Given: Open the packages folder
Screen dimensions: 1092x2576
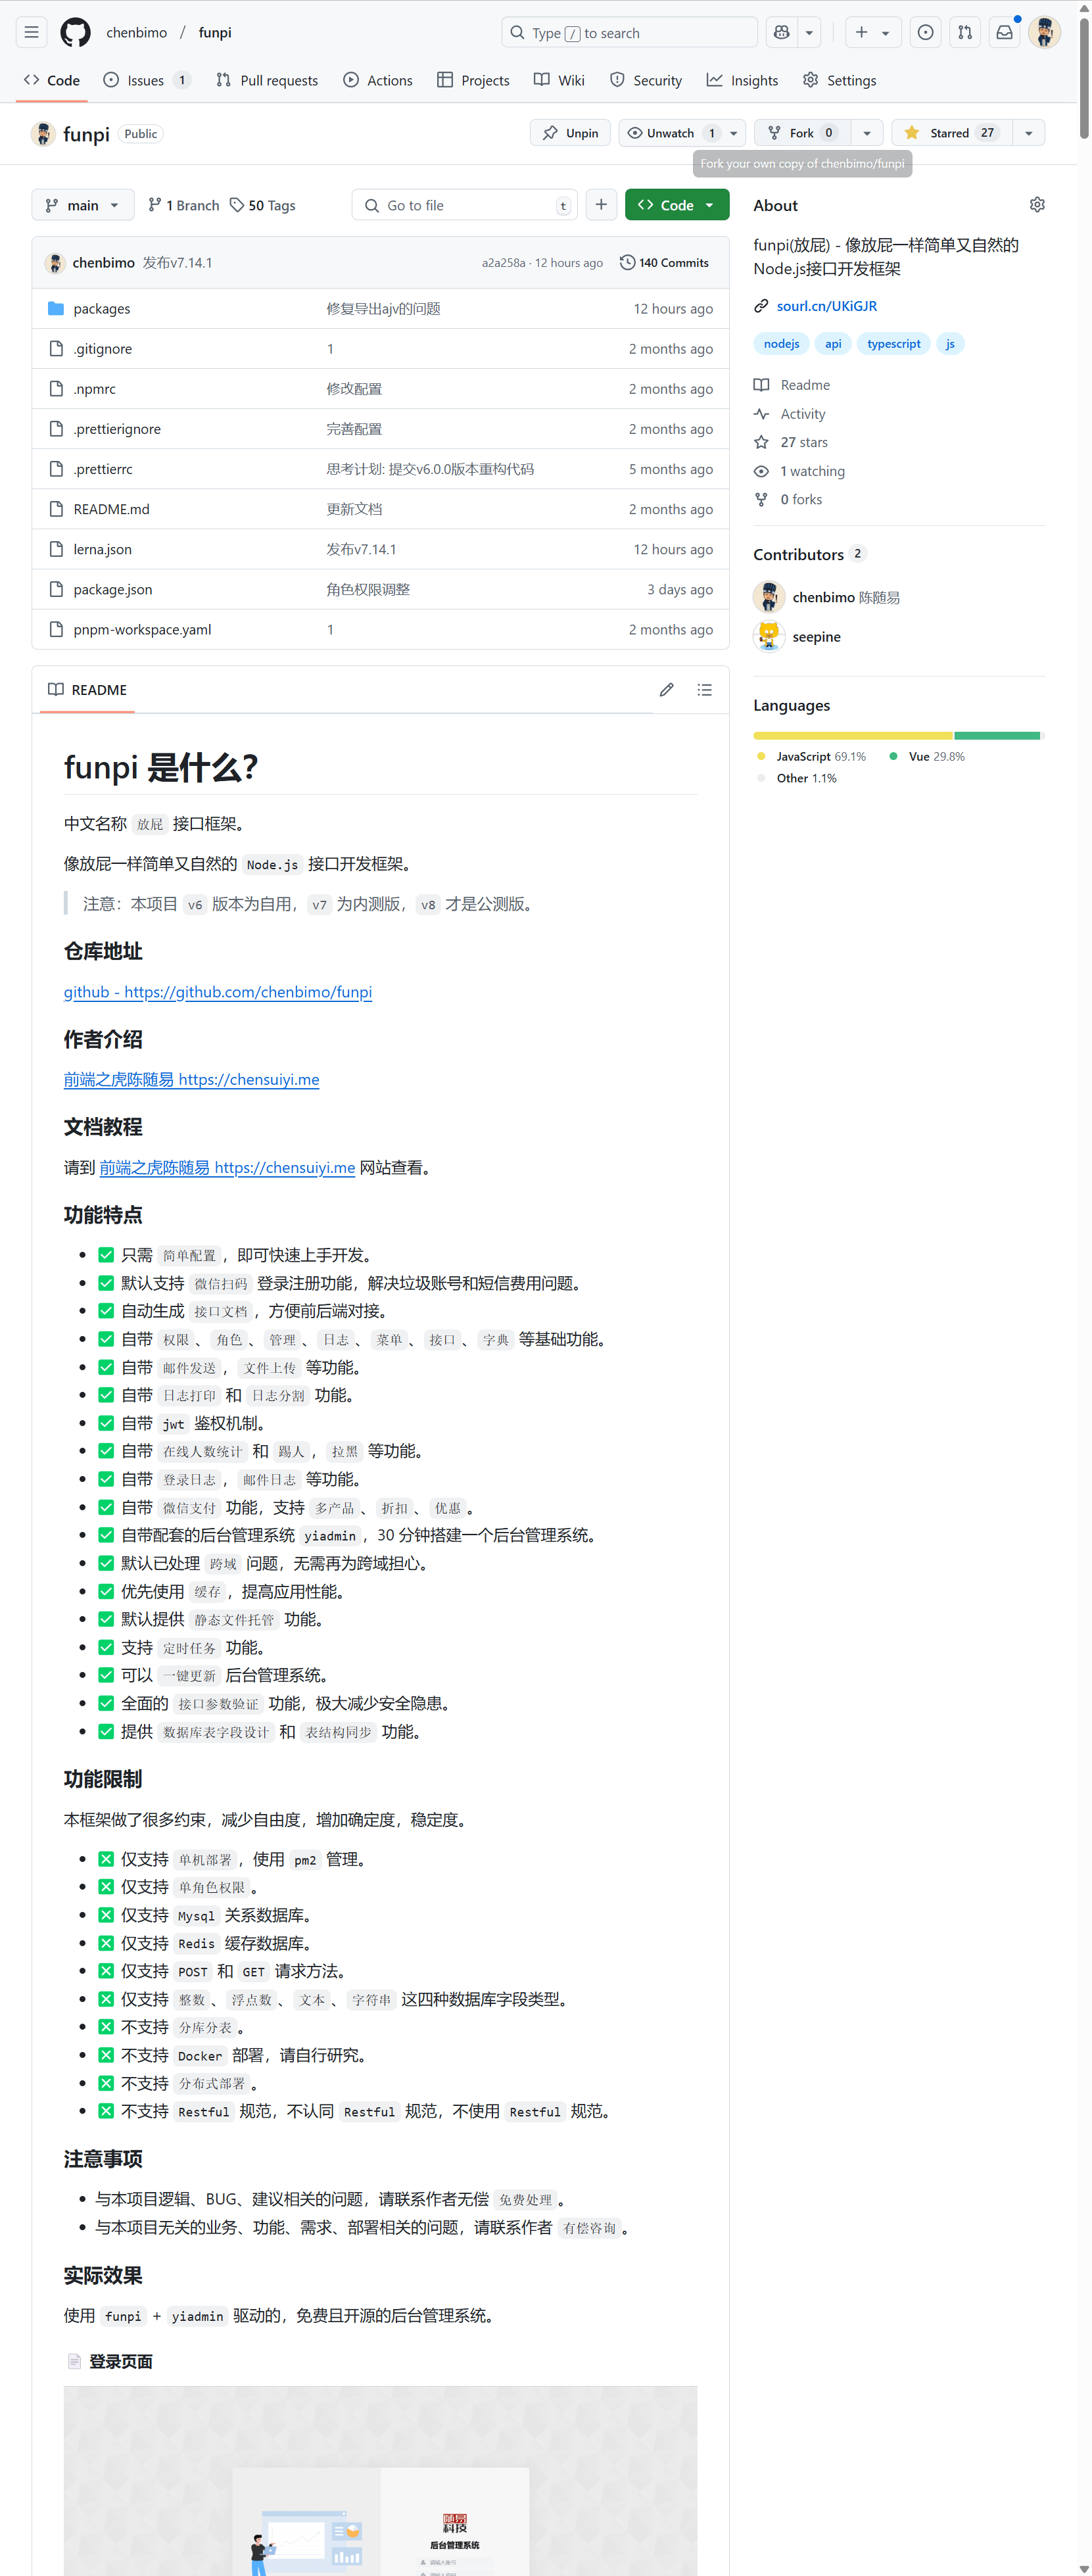Looking at the screenshot, I should 102,309.
